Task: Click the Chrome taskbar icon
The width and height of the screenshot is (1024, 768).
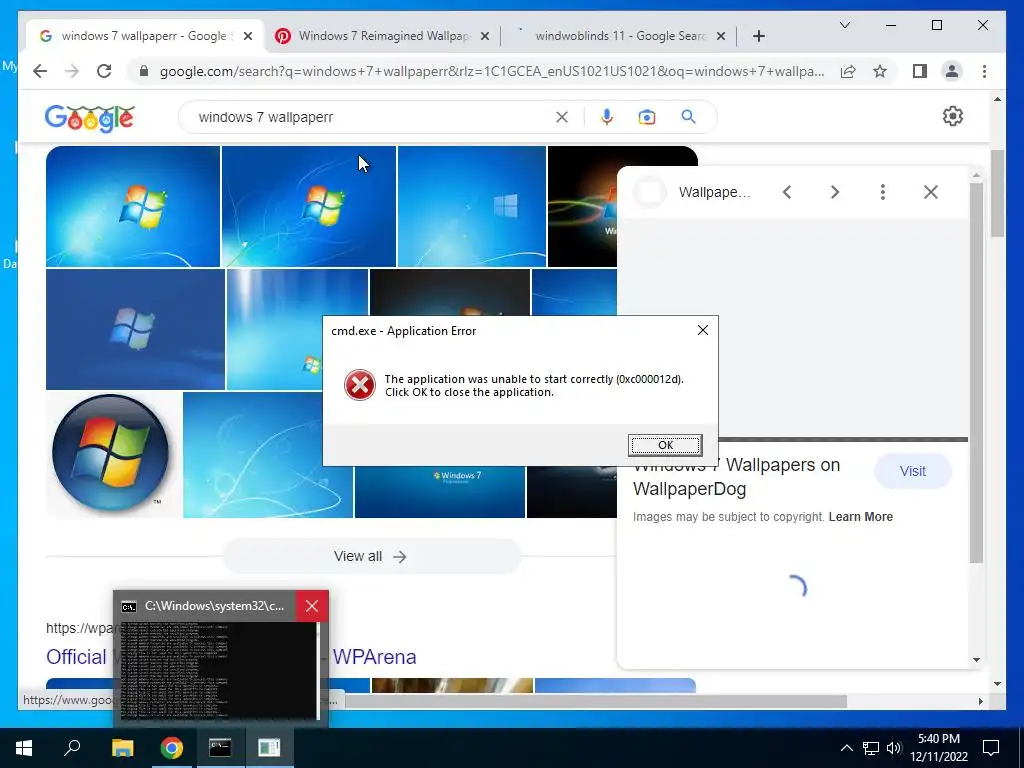Action: click(171, 748)
